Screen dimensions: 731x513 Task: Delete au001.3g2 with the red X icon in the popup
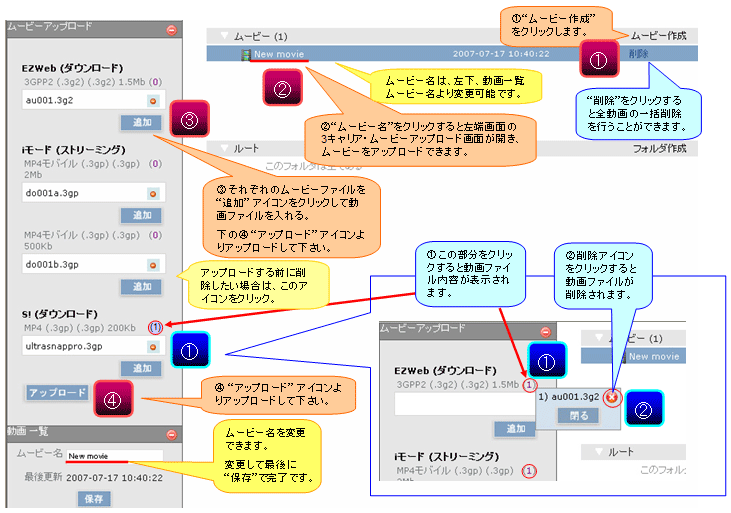(612, 398)
